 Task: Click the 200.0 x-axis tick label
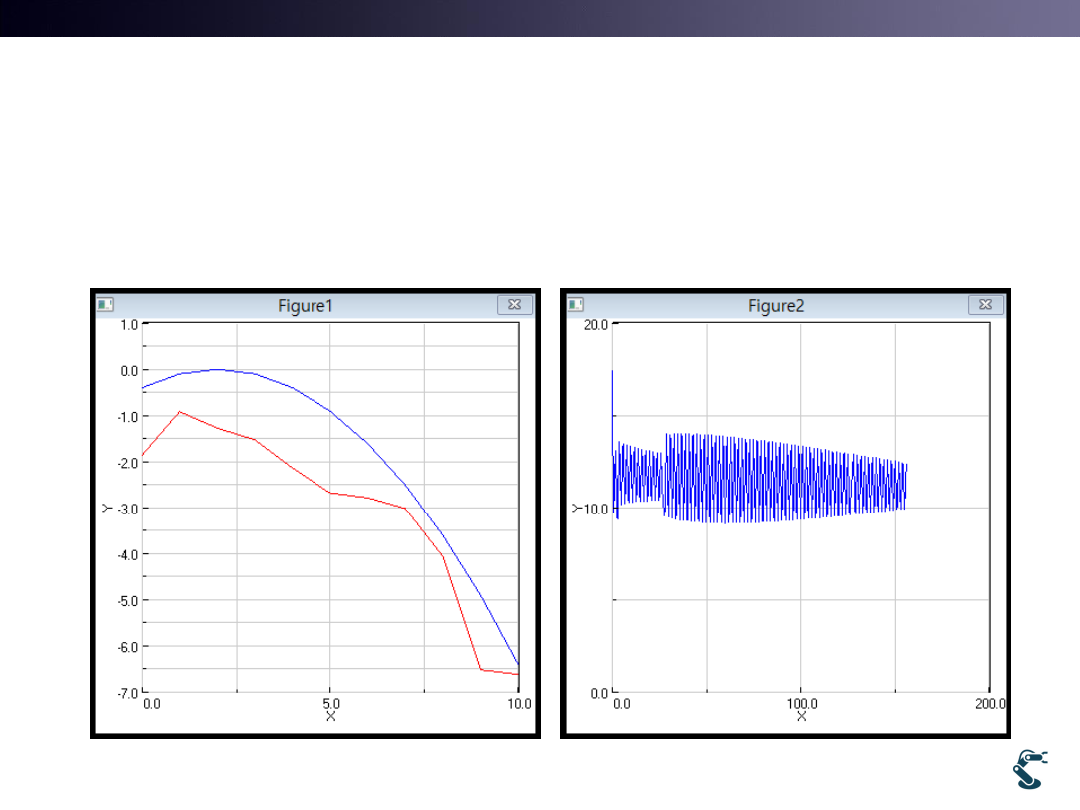[989, 704]
